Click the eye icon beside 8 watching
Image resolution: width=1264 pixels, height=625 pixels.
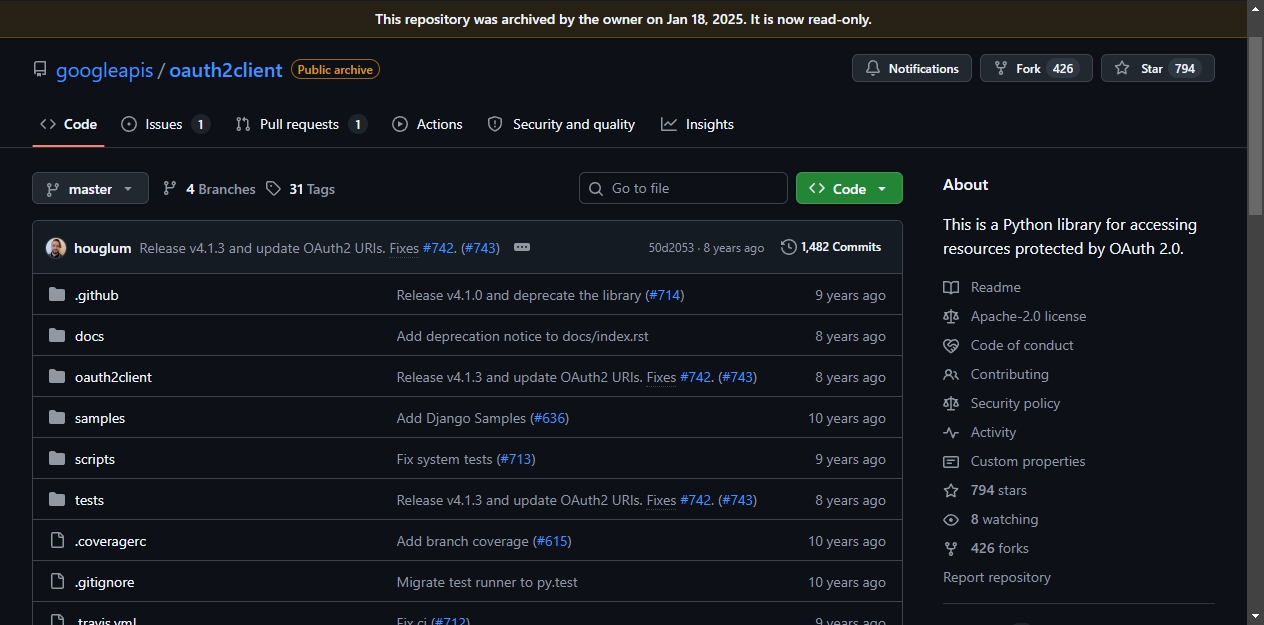pos(951,519)
